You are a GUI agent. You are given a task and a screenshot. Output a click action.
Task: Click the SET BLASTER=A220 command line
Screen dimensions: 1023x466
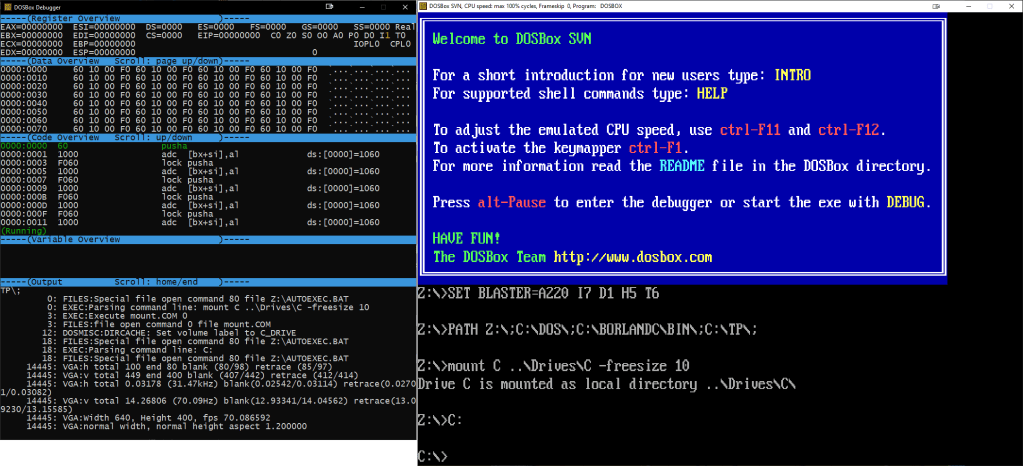tap(538, 294)
